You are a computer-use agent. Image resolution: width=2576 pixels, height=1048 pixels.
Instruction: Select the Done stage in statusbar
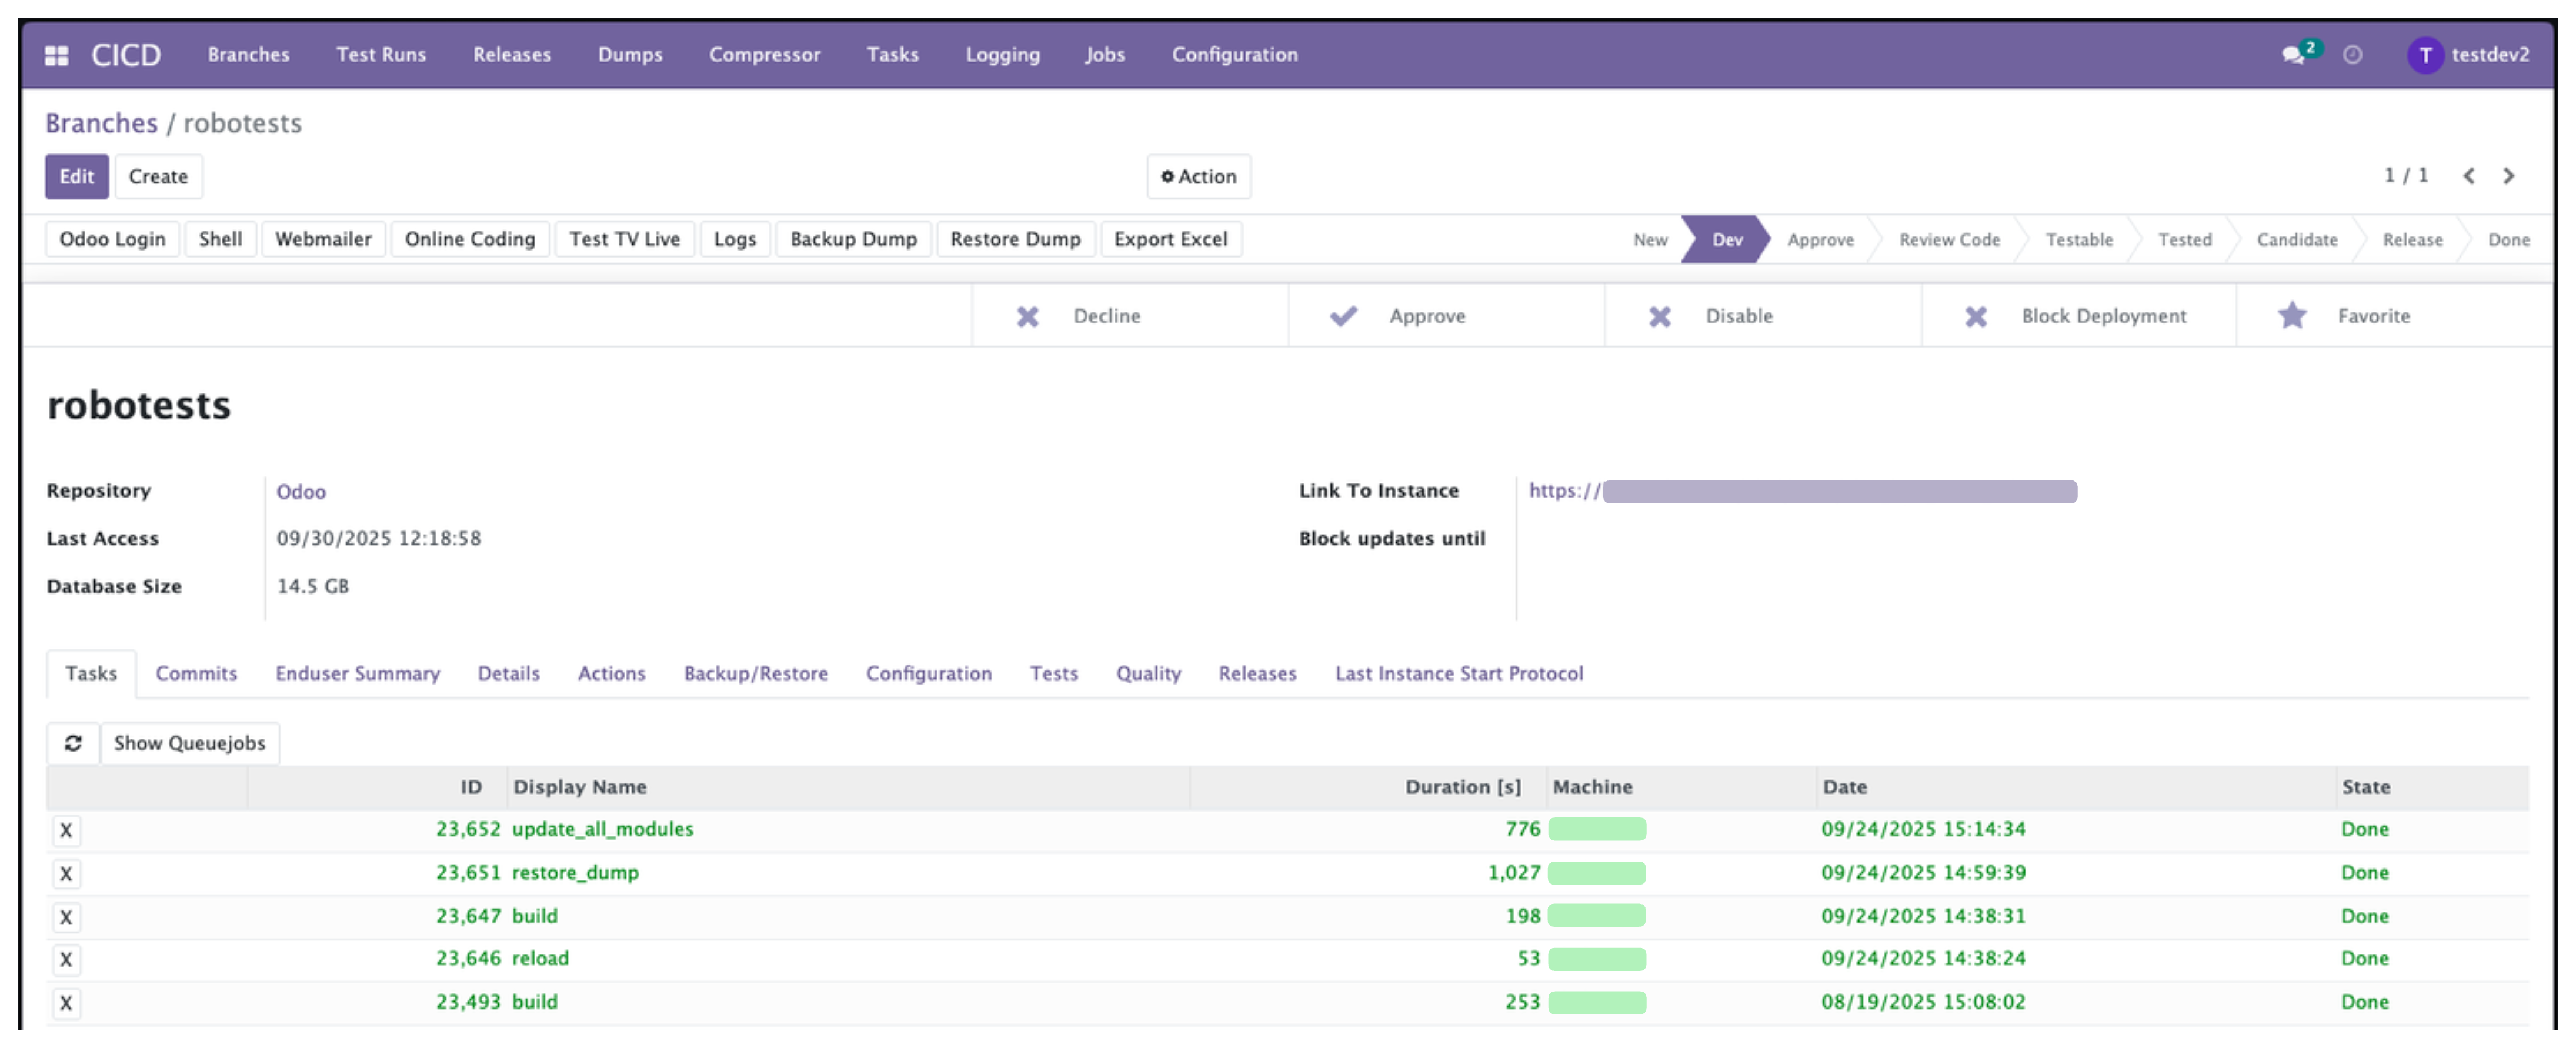coord(2508,240)
